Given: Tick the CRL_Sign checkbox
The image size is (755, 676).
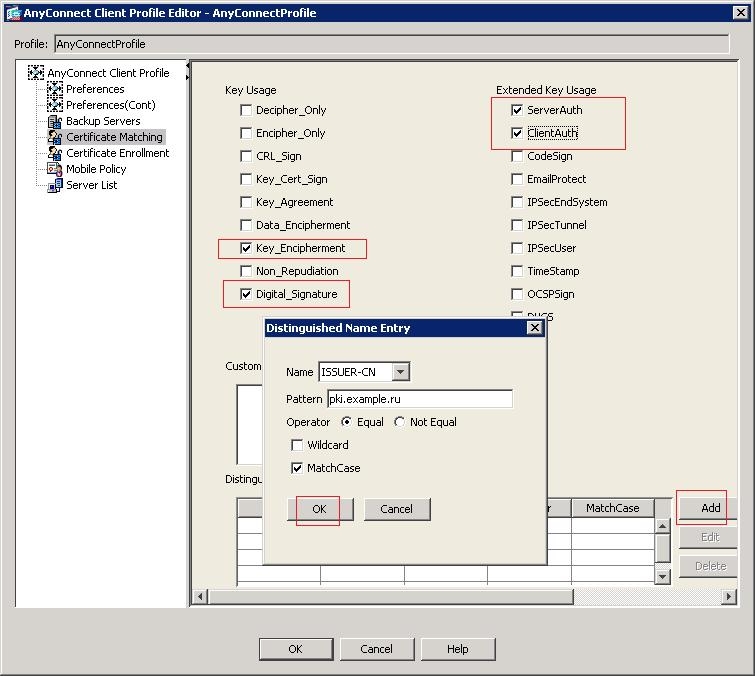Looking at the screenshot, I should coord(246,156).
